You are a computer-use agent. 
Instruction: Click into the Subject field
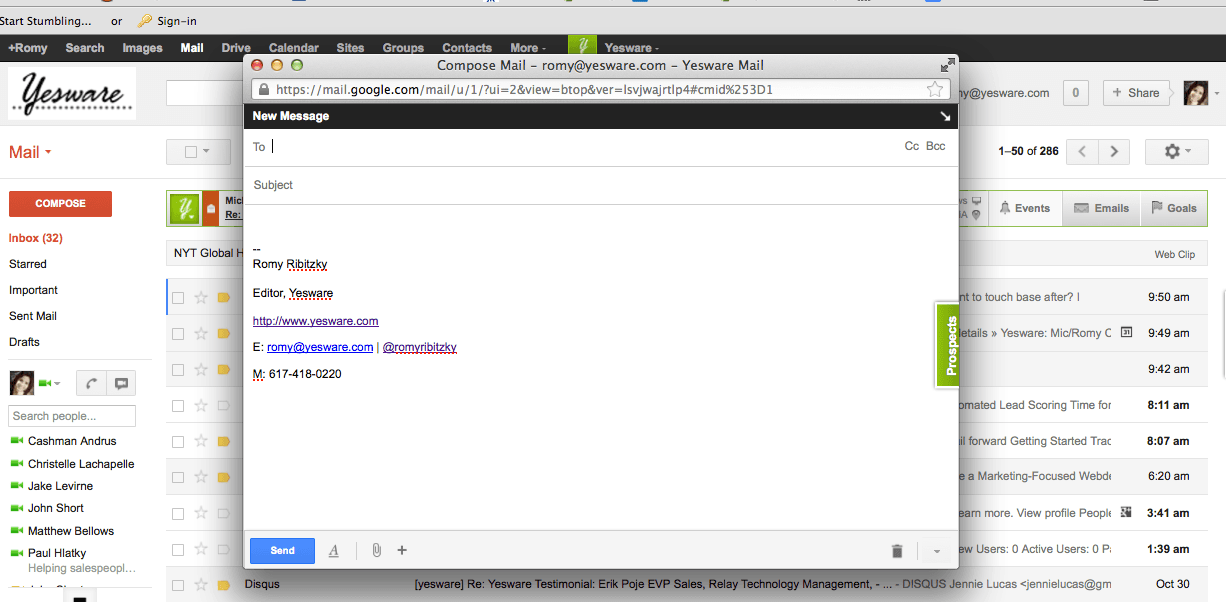[x=600, y=185]
